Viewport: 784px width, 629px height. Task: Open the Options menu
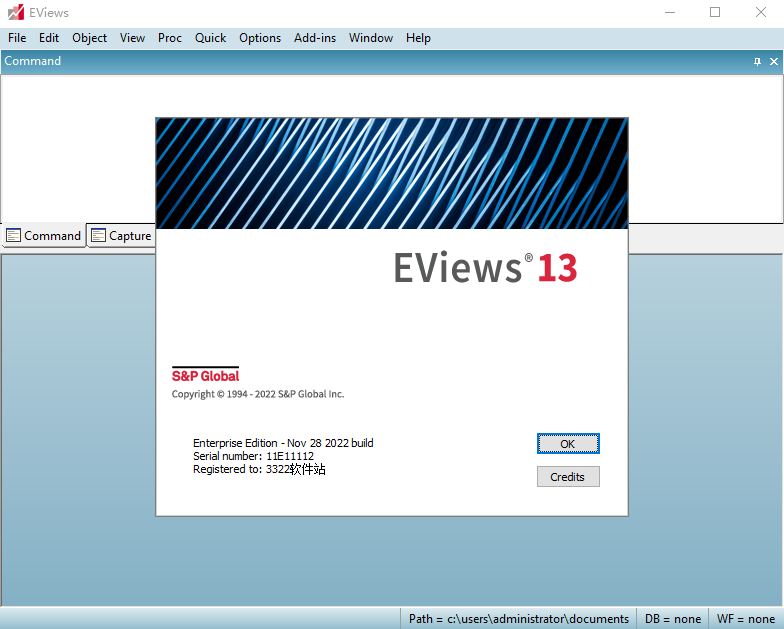point(260,38)
